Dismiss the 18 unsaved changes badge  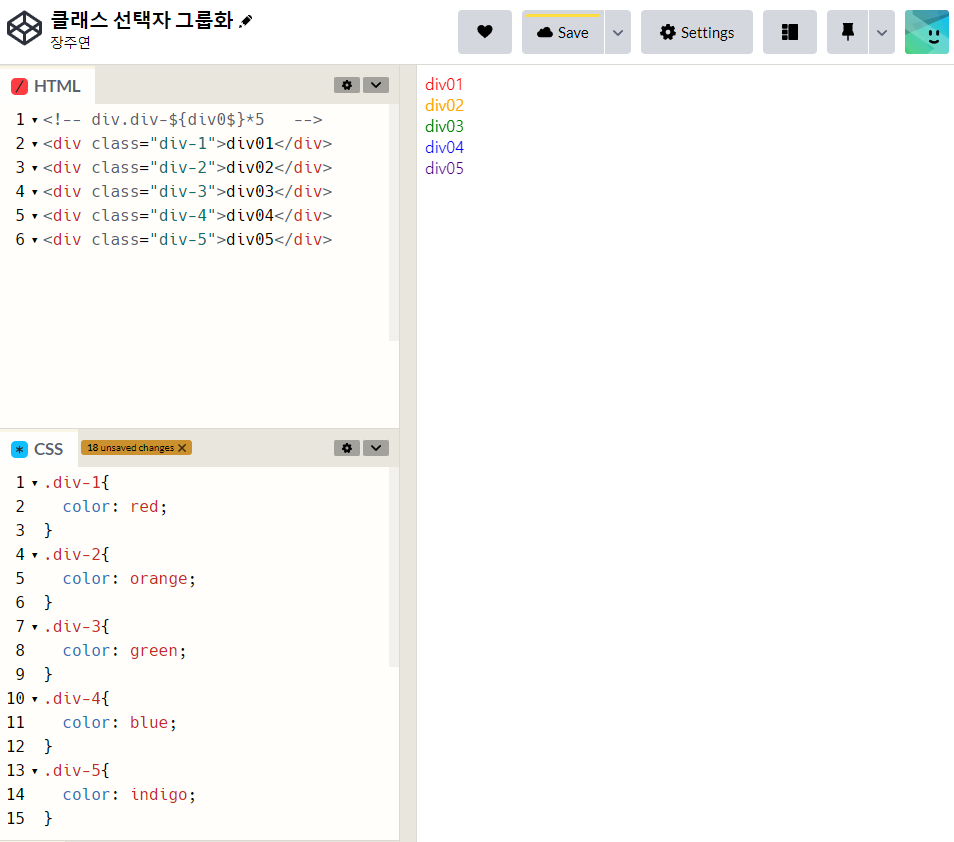coord(182,448)
